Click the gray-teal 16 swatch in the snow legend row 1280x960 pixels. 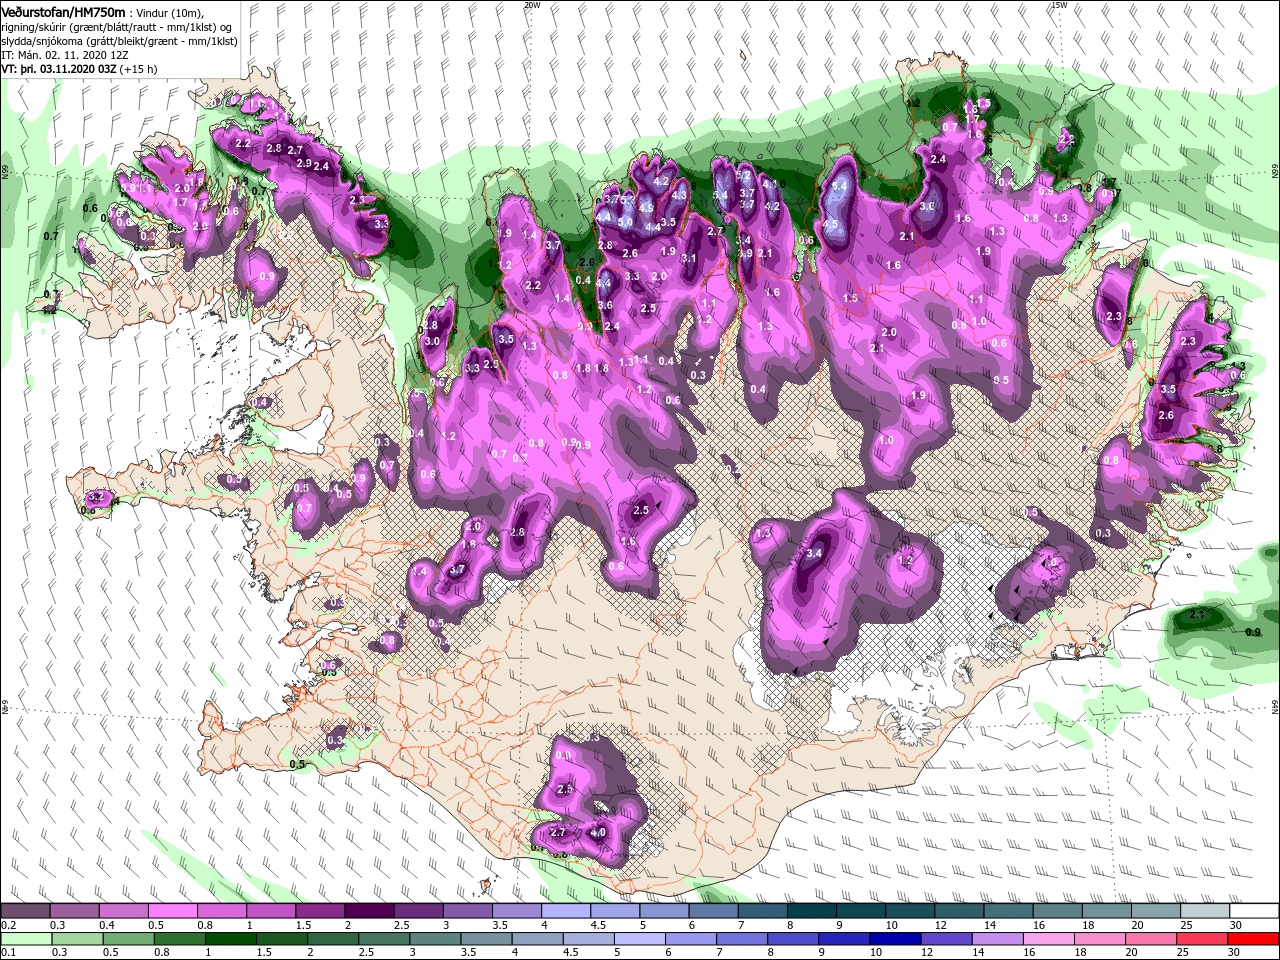(x=1058, y=911)
